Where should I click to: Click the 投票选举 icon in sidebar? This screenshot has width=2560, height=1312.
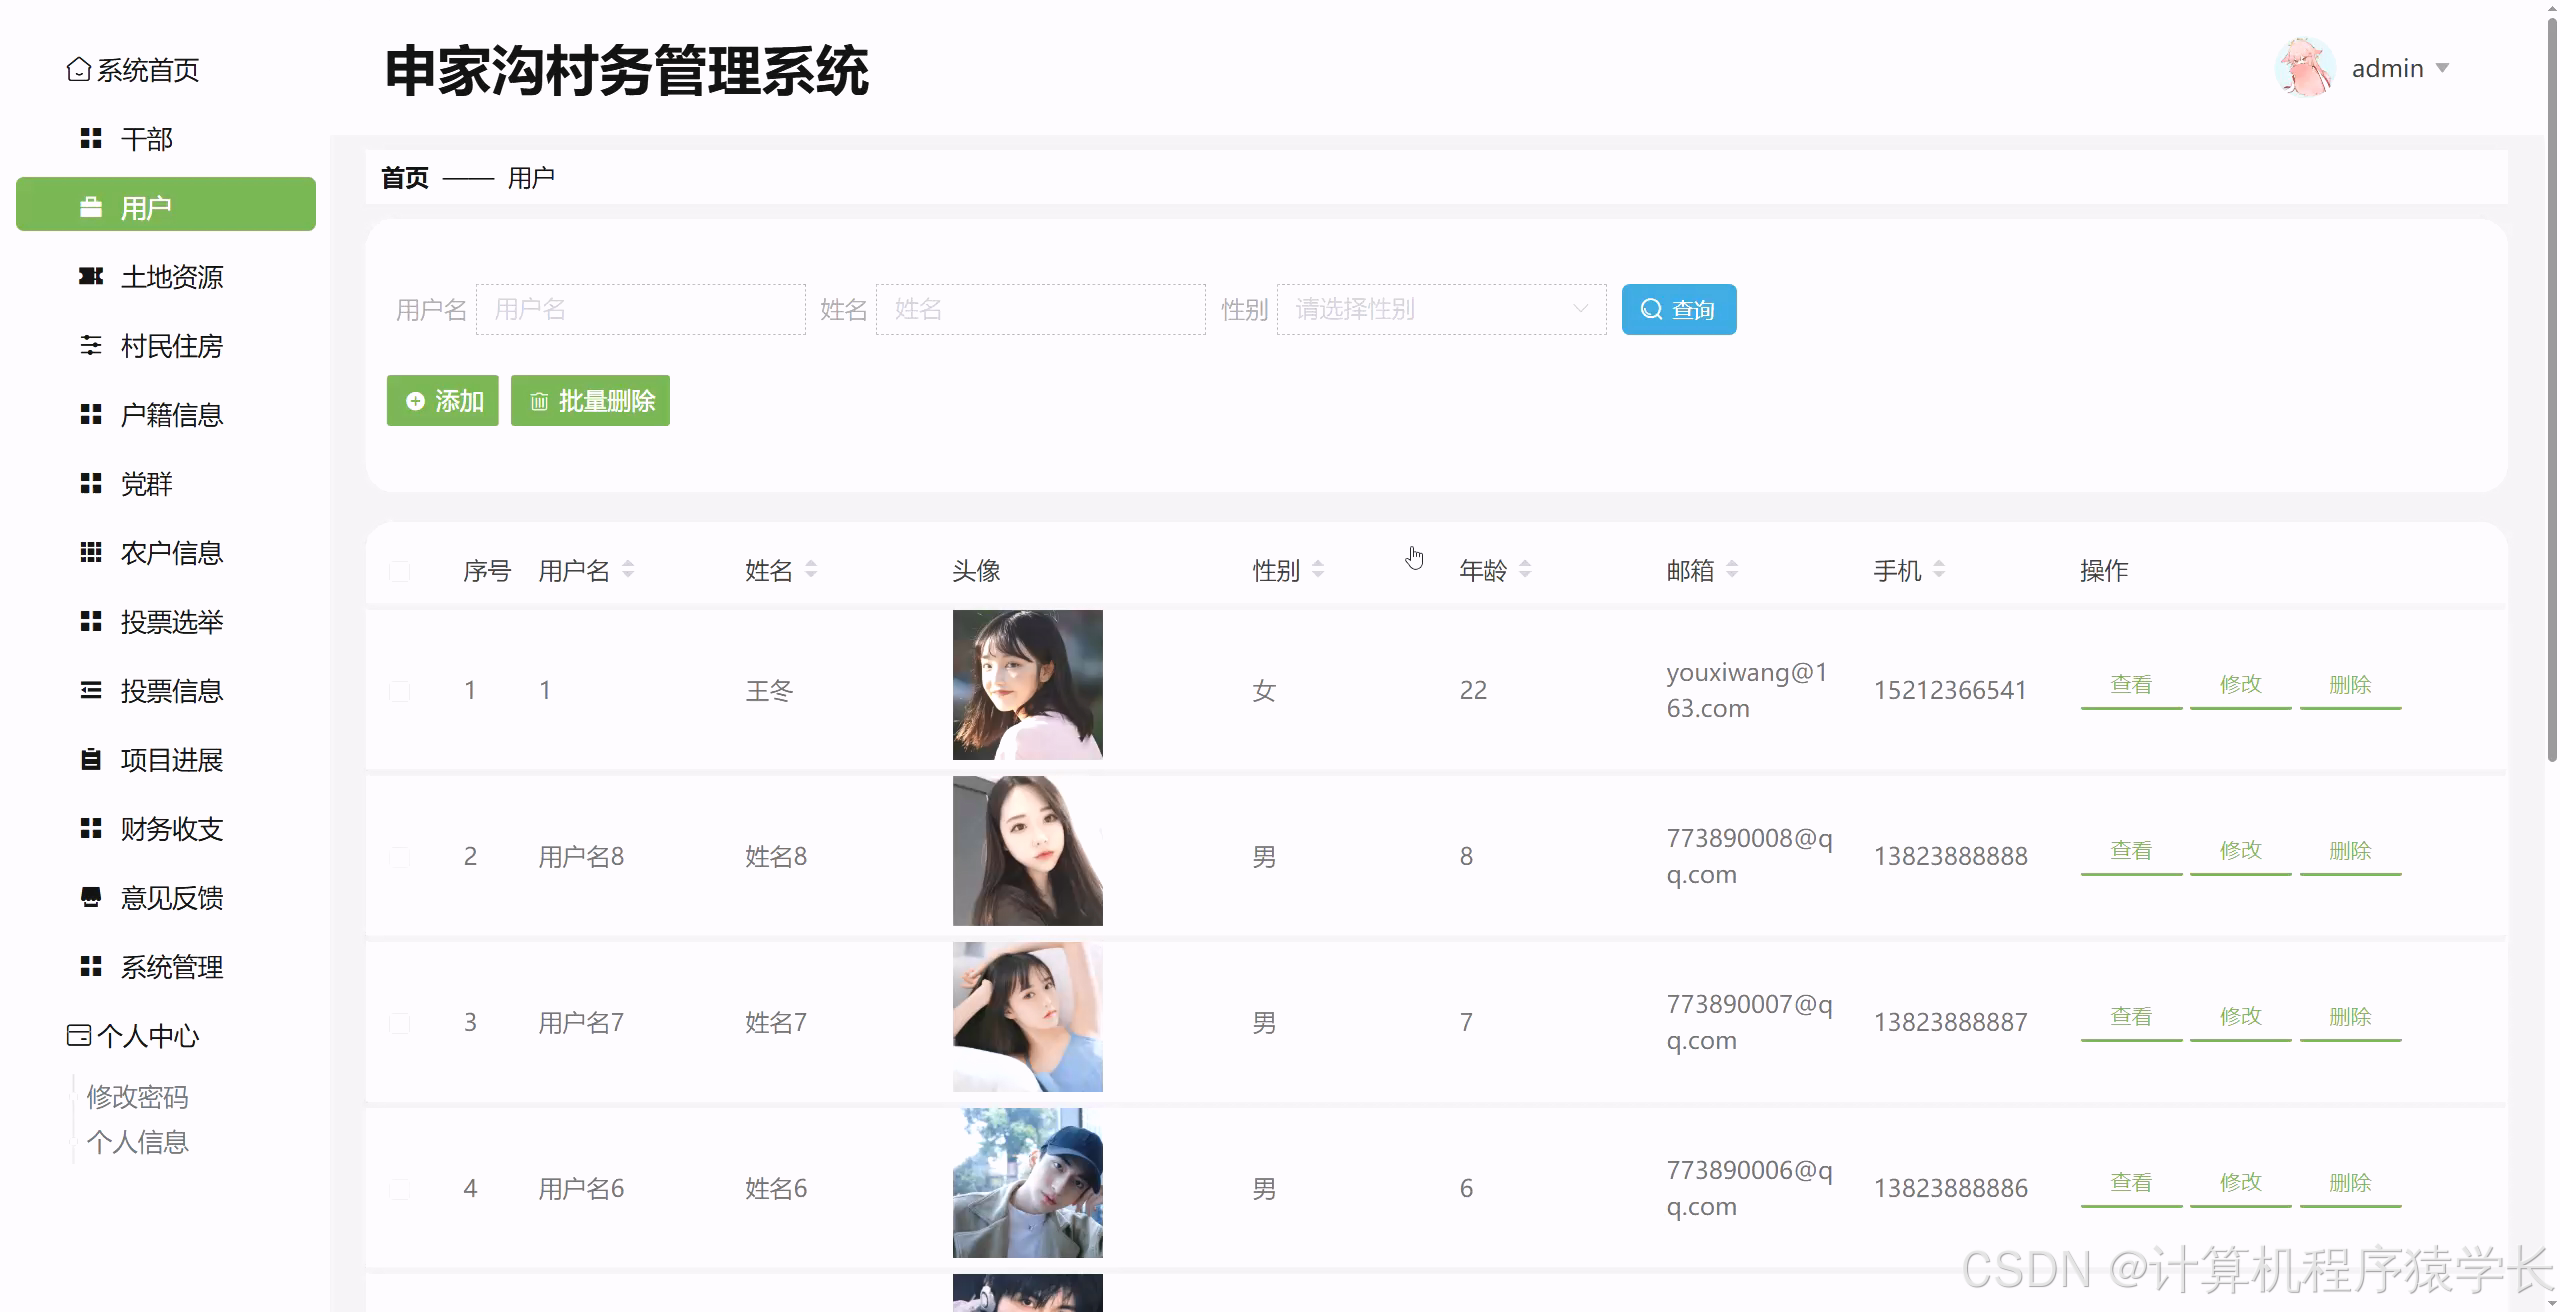point(91,622)
